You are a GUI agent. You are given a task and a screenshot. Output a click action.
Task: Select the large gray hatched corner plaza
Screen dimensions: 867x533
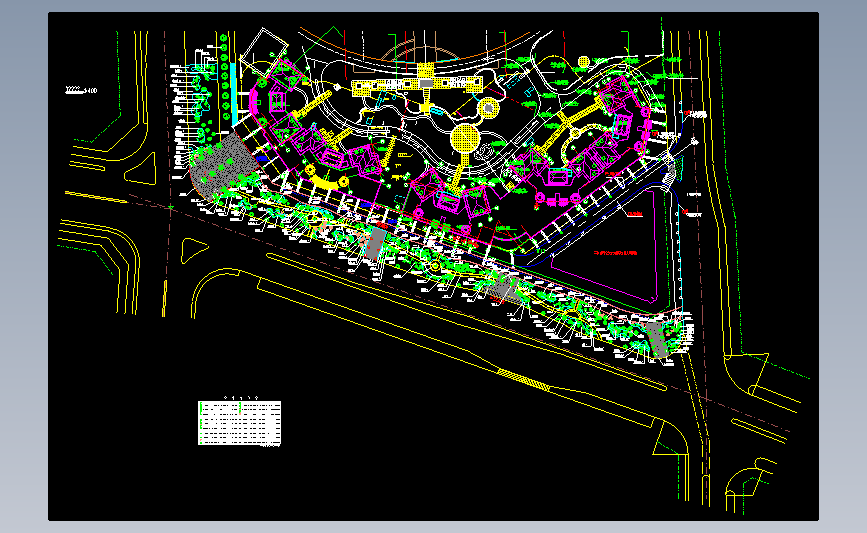tap(226, 168)
